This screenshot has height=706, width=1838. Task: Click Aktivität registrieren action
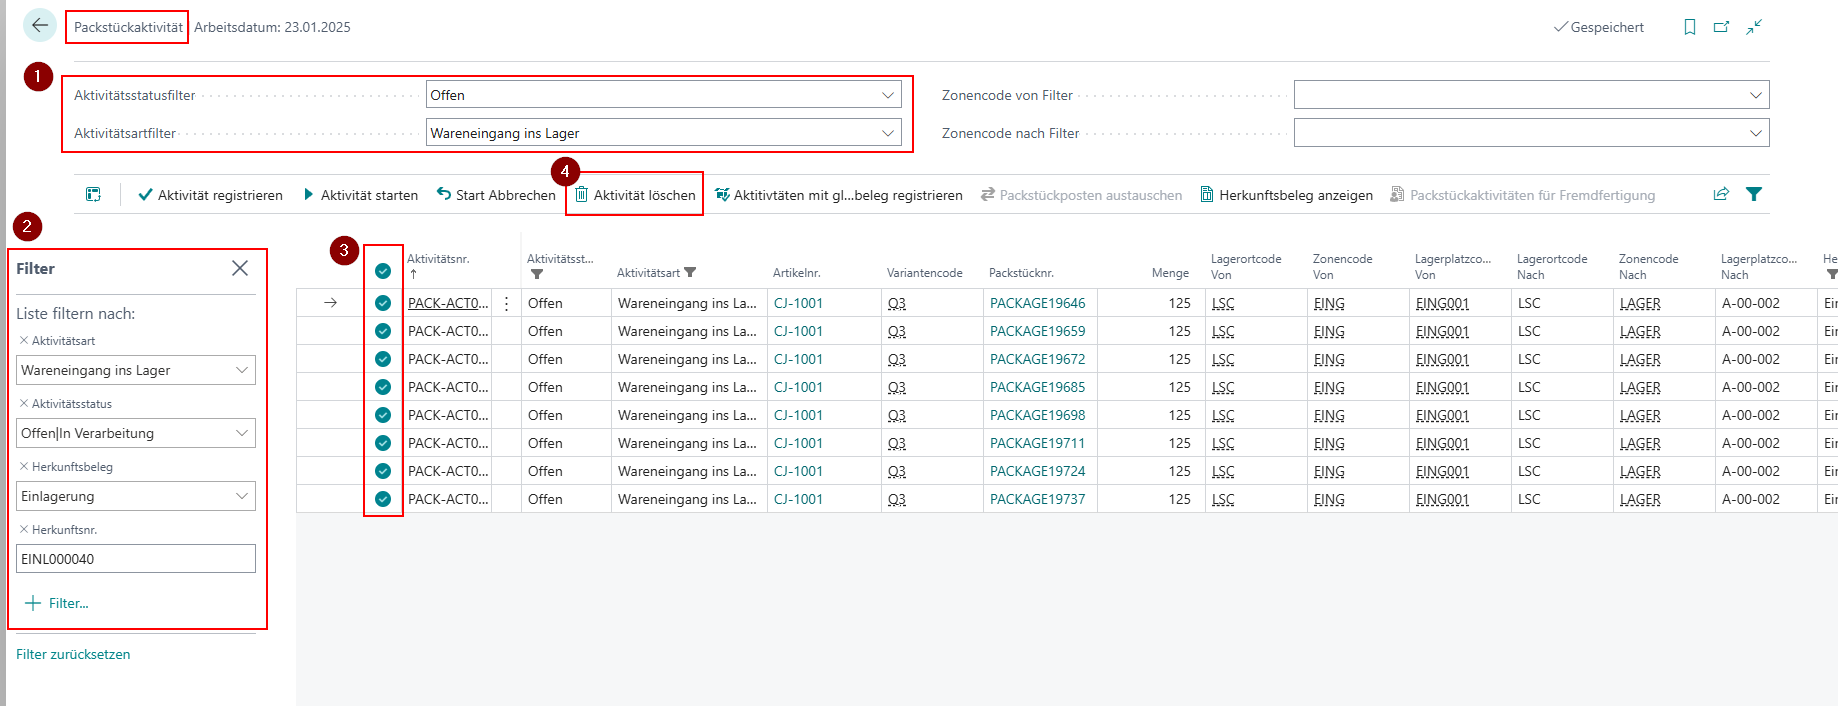pyautogui.click(x=211, y=195)
